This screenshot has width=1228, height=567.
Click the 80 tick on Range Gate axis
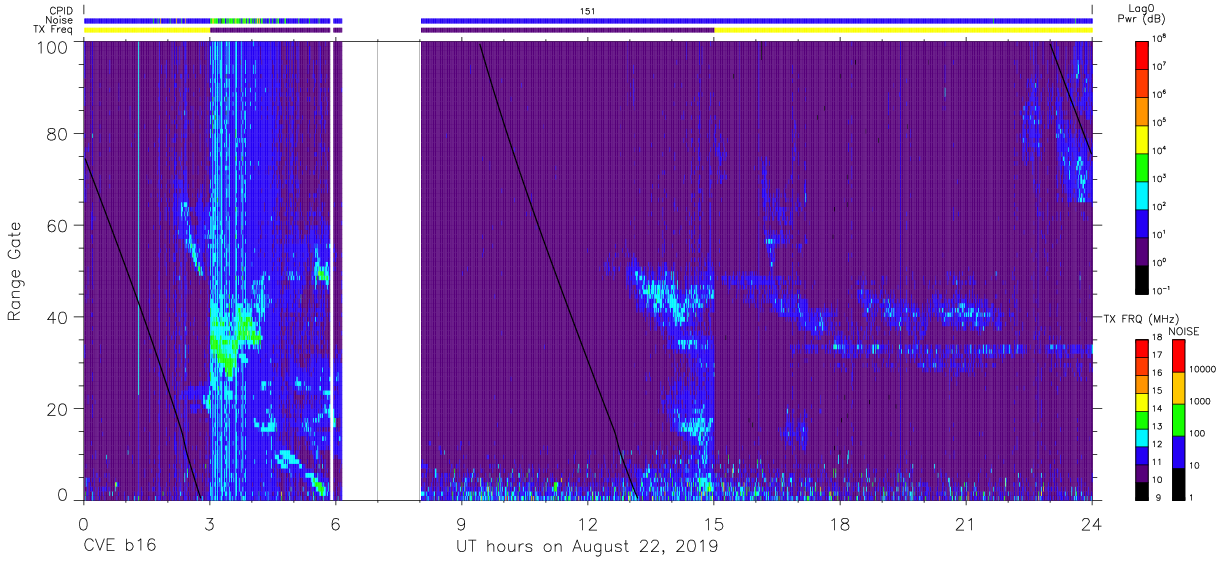pos(59,134)
